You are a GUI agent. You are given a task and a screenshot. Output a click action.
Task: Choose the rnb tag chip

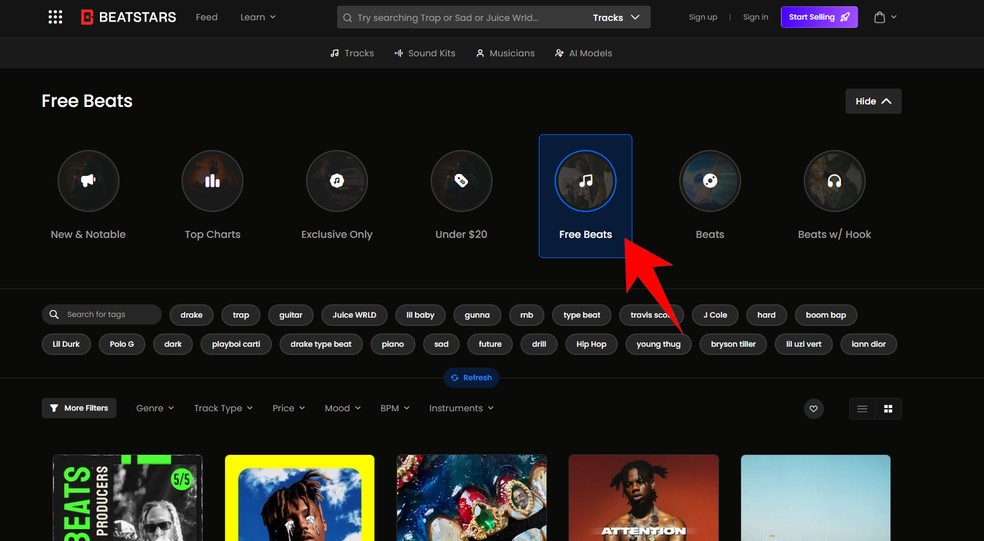click(527, 315)
